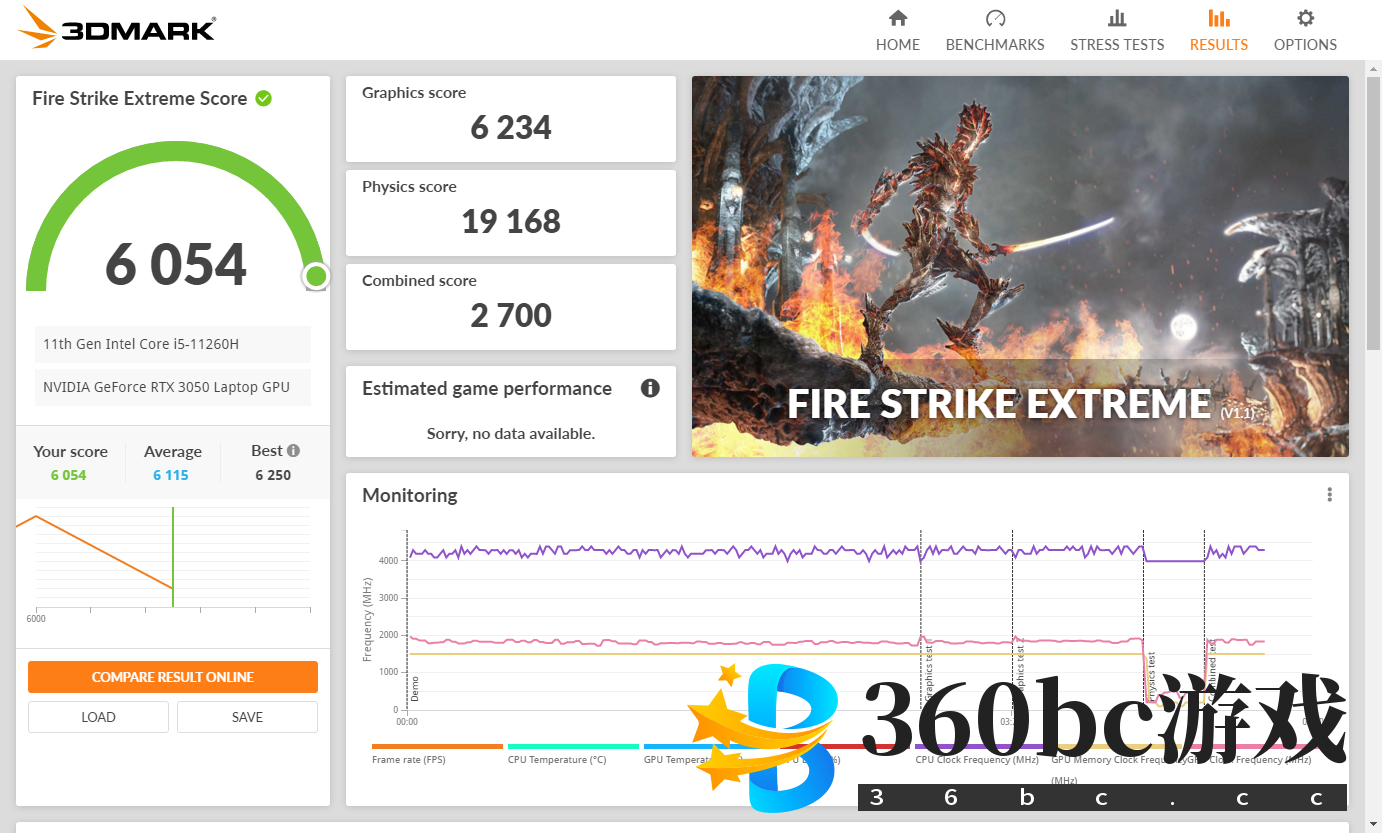Toggle the CPU Clock Frequency legend series
This screenshot has height=833, width=1382.
(977, 753)
